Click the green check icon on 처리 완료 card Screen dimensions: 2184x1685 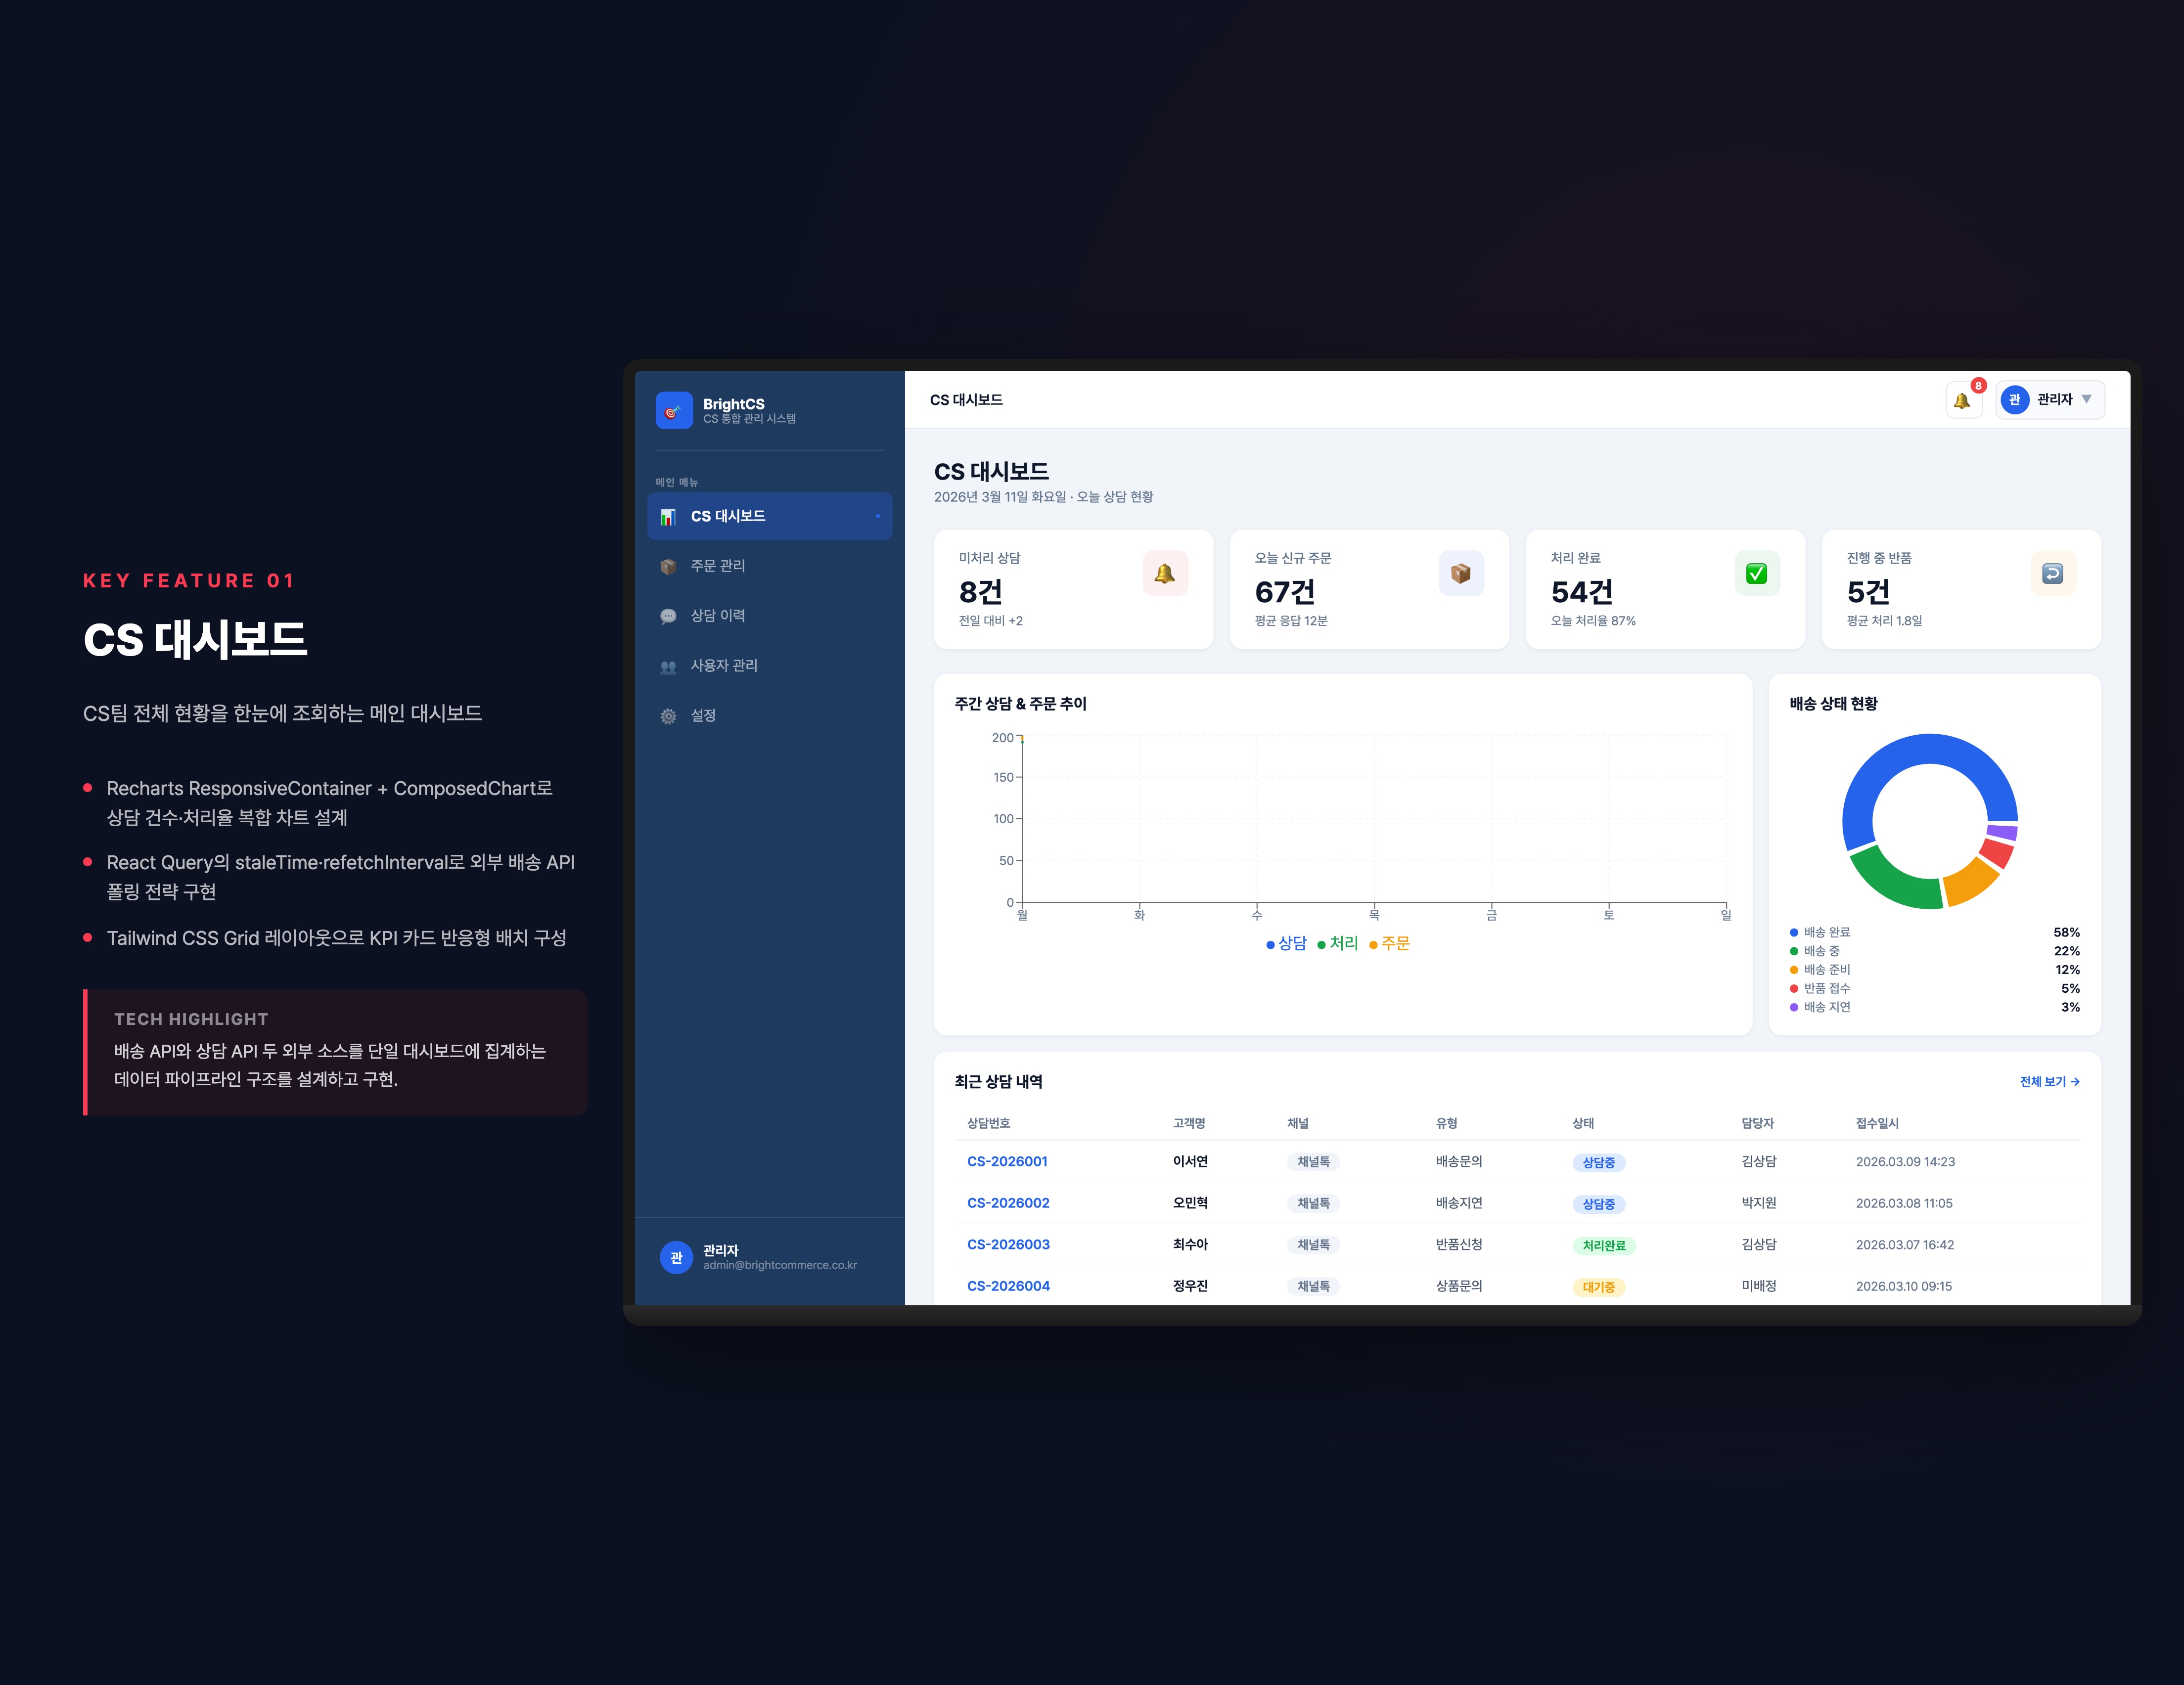click(x=1756, y=574)
